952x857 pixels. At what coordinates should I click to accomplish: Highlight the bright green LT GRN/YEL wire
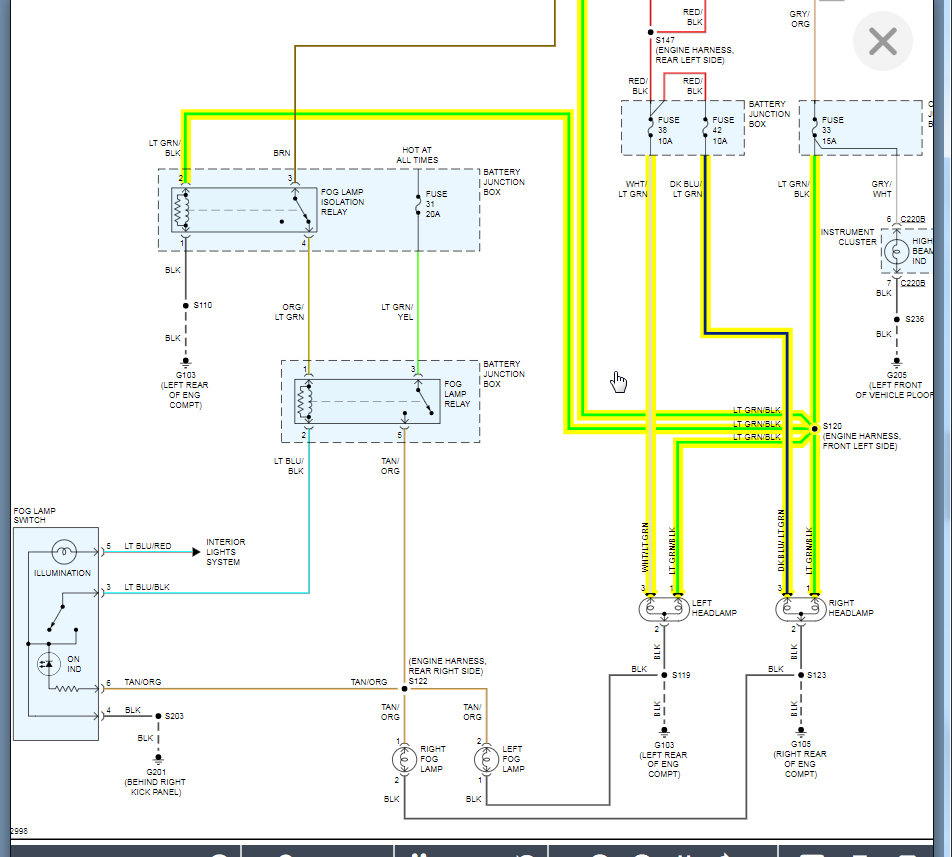418,310
